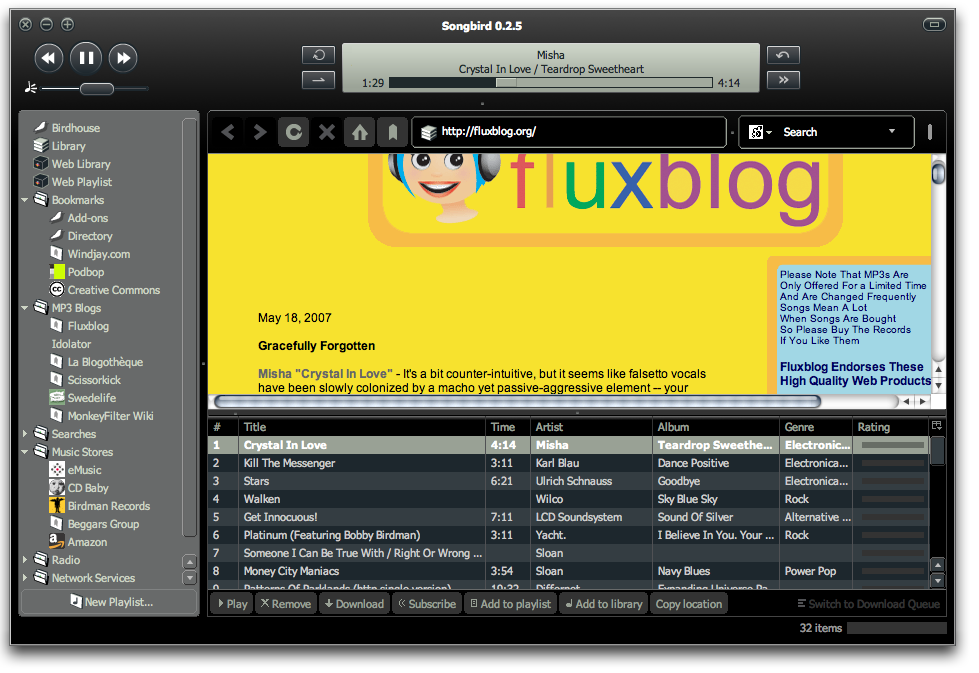Toggle the repeat mode button

point(318,55)
